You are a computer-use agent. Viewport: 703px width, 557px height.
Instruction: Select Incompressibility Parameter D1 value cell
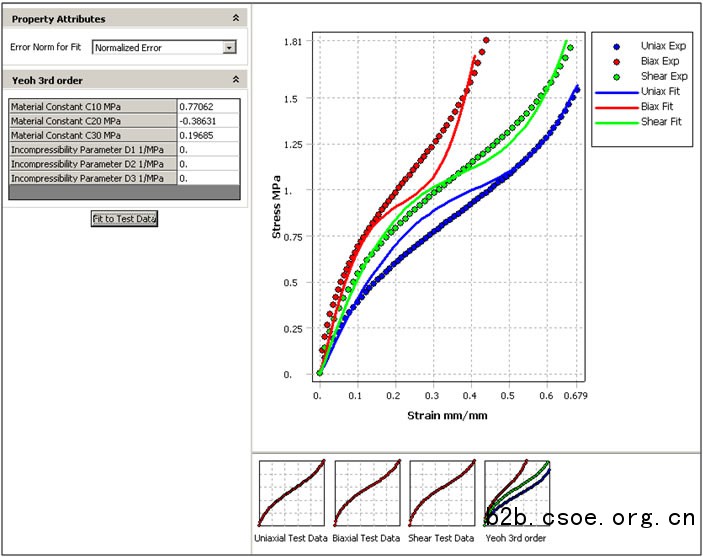(208, 149)
